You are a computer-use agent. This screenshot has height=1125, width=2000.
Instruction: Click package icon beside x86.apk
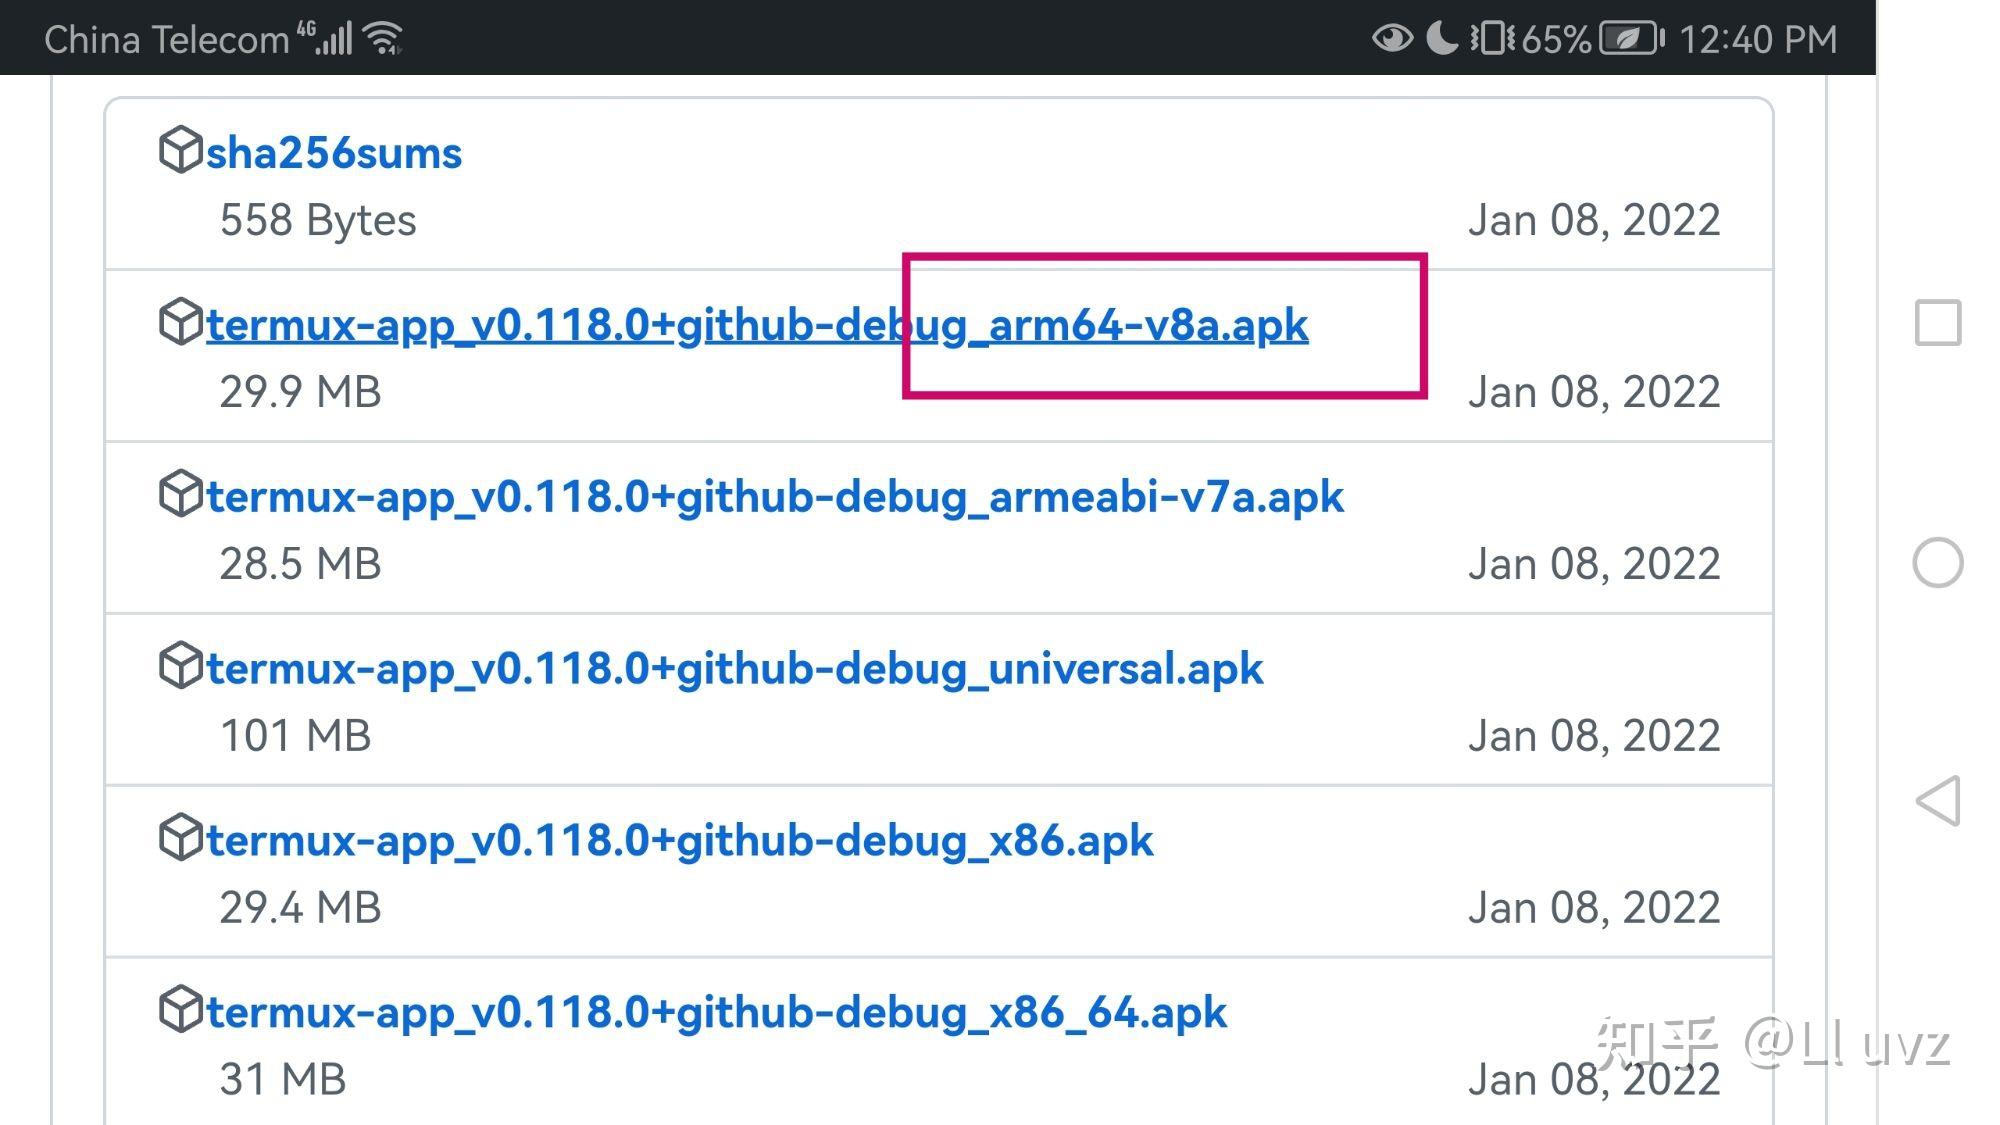(x=181, y=838)
